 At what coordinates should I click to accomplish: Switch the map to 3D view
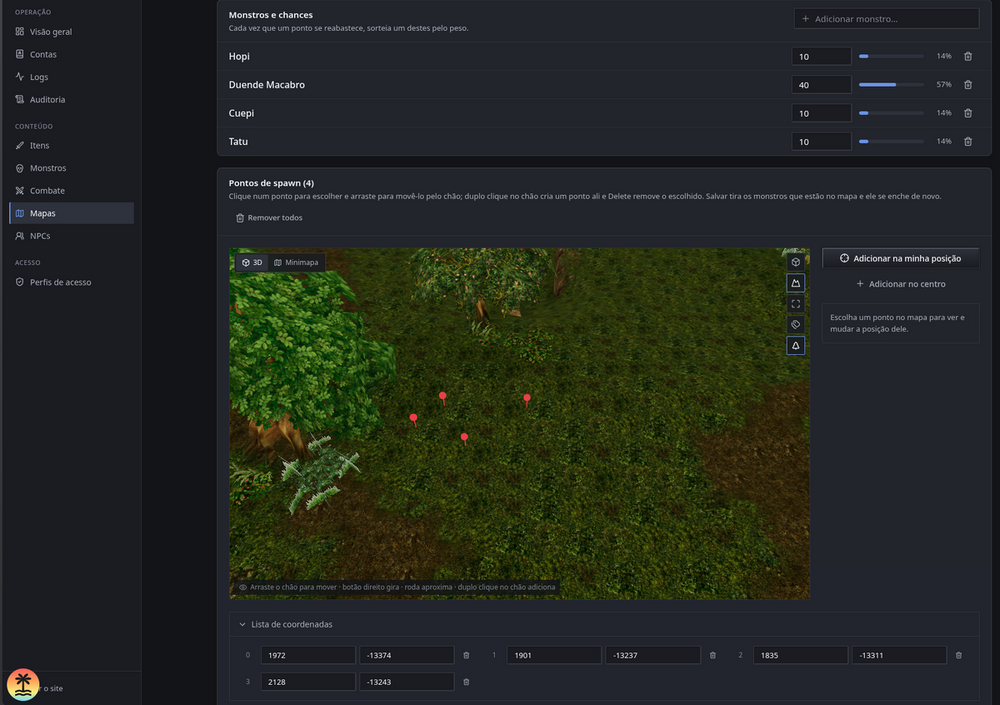pyautogui.click(x=252, y=262)
